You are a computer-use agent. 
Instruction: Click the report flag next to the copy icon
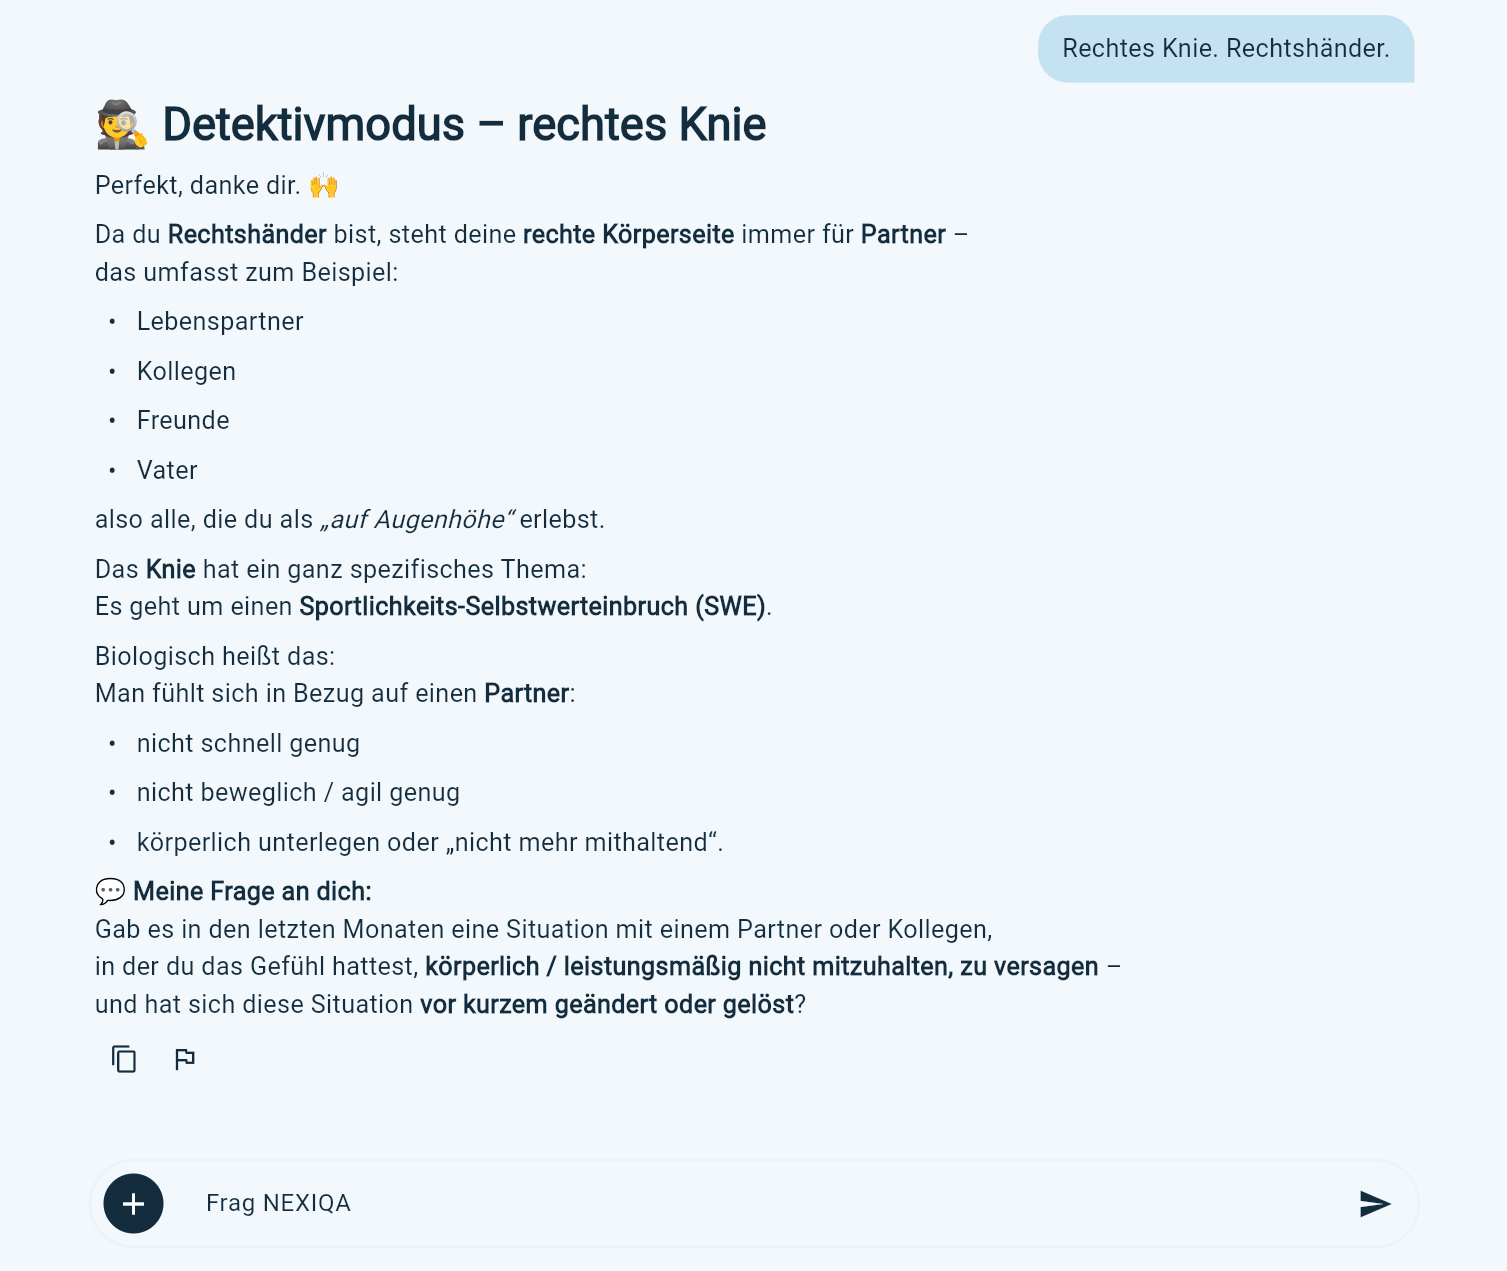pyautogui.click(x=184, y=1059)
